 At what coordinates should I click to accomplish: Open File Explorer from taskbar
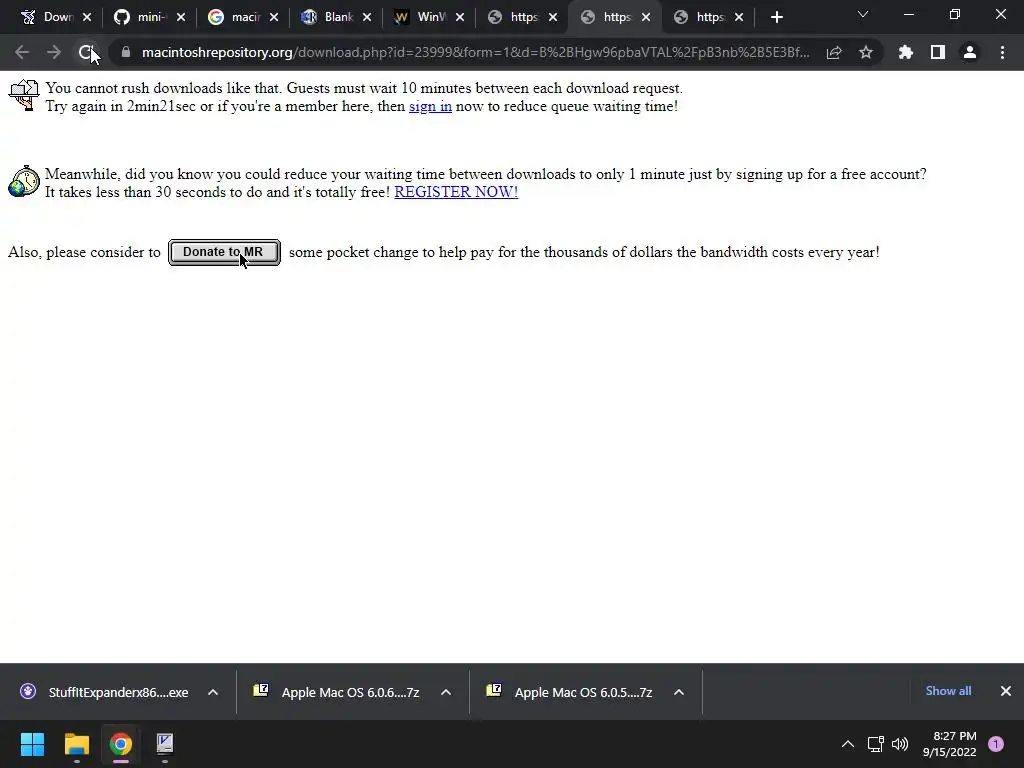click(x=76, y=744)
